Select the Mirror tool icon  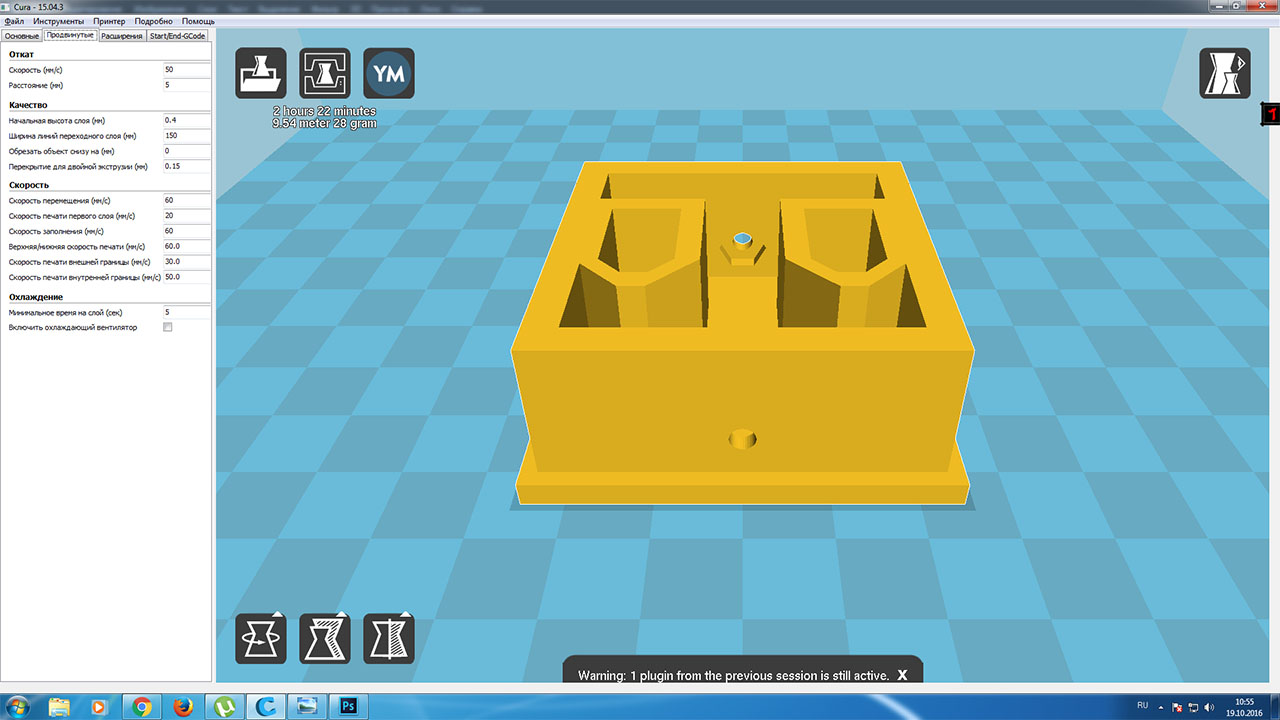click(x=389, y=638)
